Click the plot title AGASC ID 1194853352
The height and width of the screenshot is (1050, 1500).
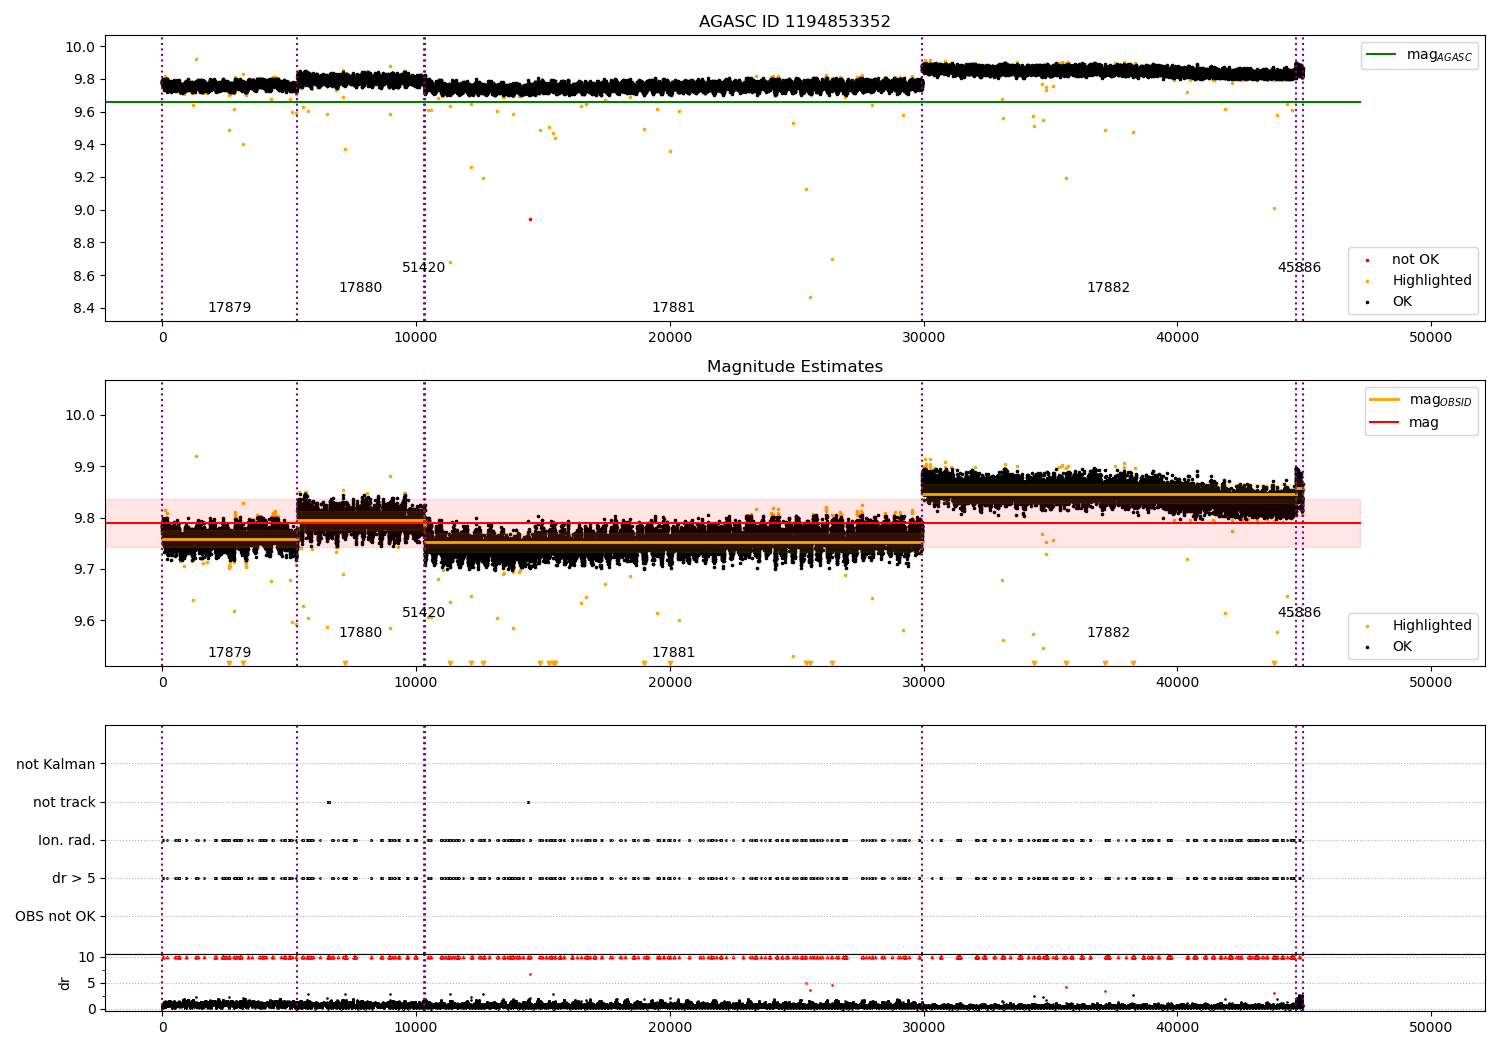pos(794,22)
